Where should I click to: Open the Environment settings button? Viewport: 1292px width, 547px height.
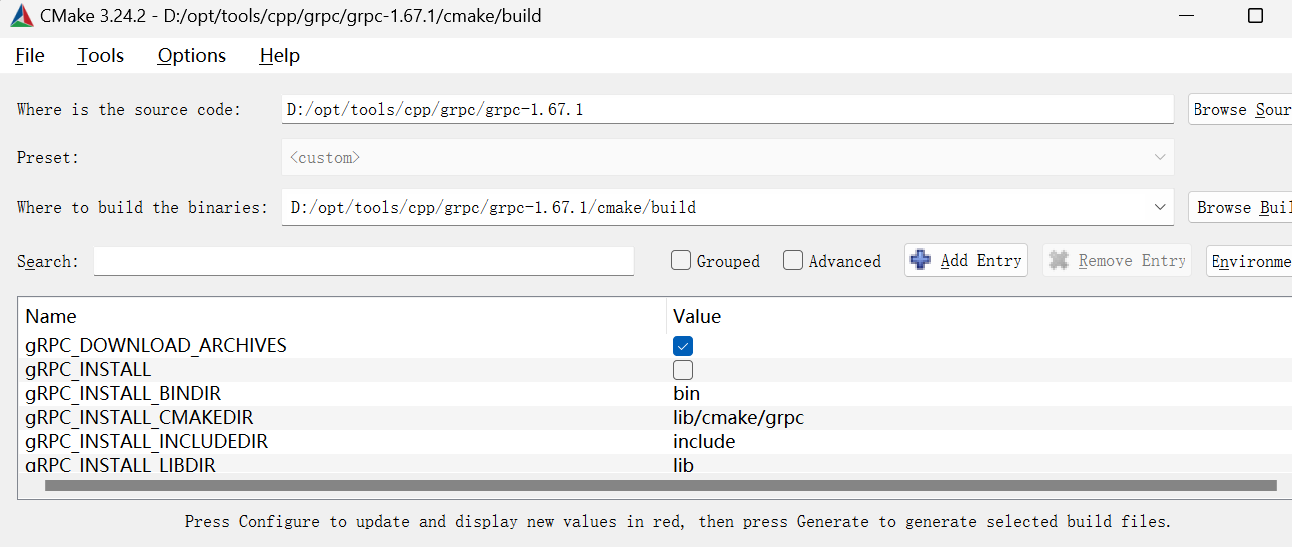1249,262
